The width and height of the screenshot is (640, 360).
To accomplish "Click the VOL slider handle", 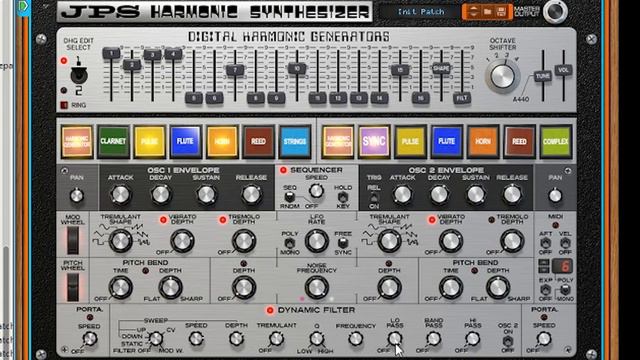I will click(x=563, y=70).
